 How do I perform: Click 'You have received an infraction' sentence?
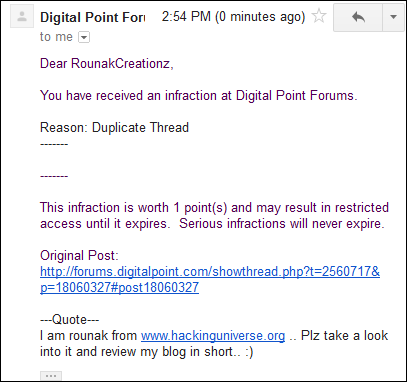199,95
